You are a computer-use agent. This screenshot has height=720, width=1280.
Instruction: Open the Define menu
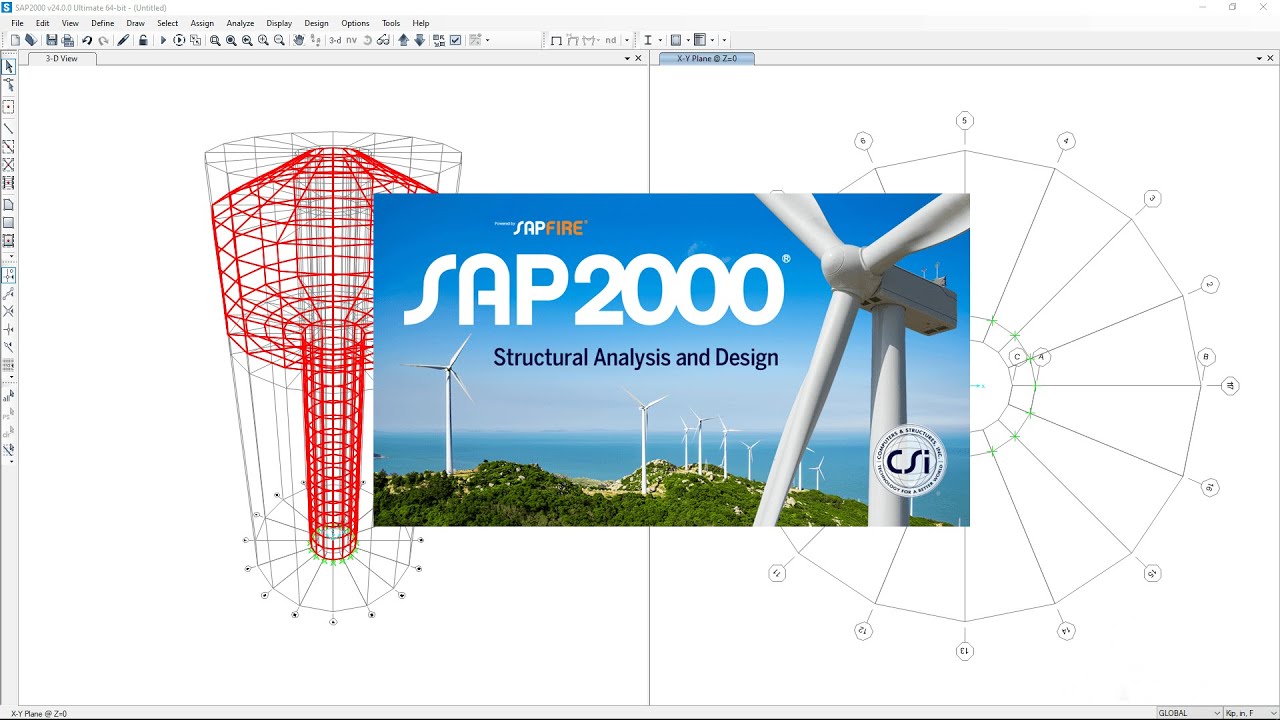click(102, 23)
